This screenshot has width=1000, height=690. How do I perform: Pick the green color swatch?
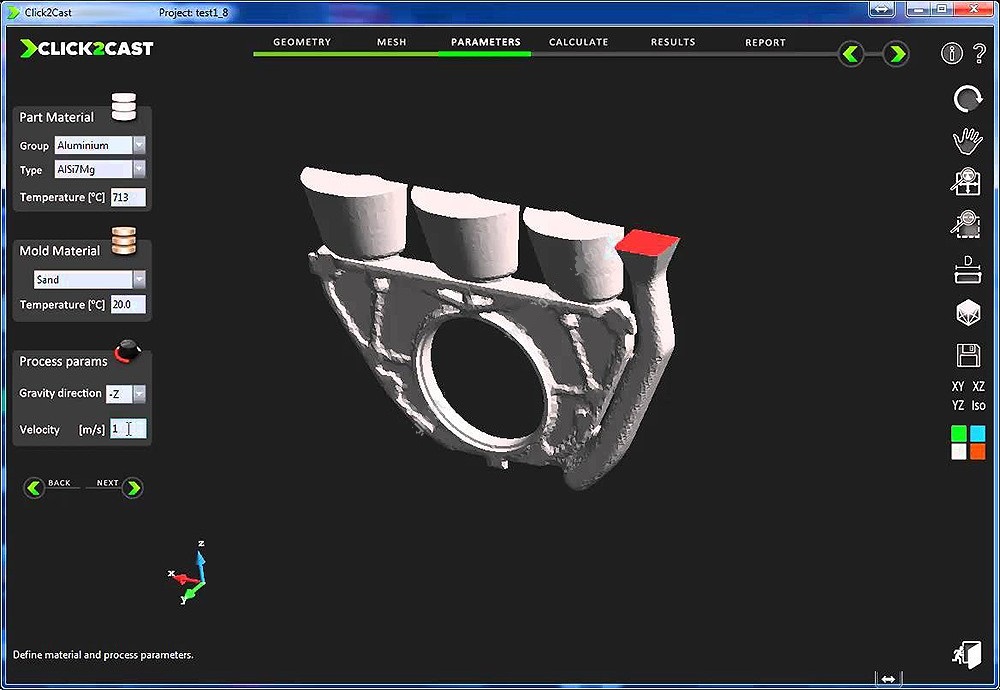pyautogui.click(x=958, y=433)
